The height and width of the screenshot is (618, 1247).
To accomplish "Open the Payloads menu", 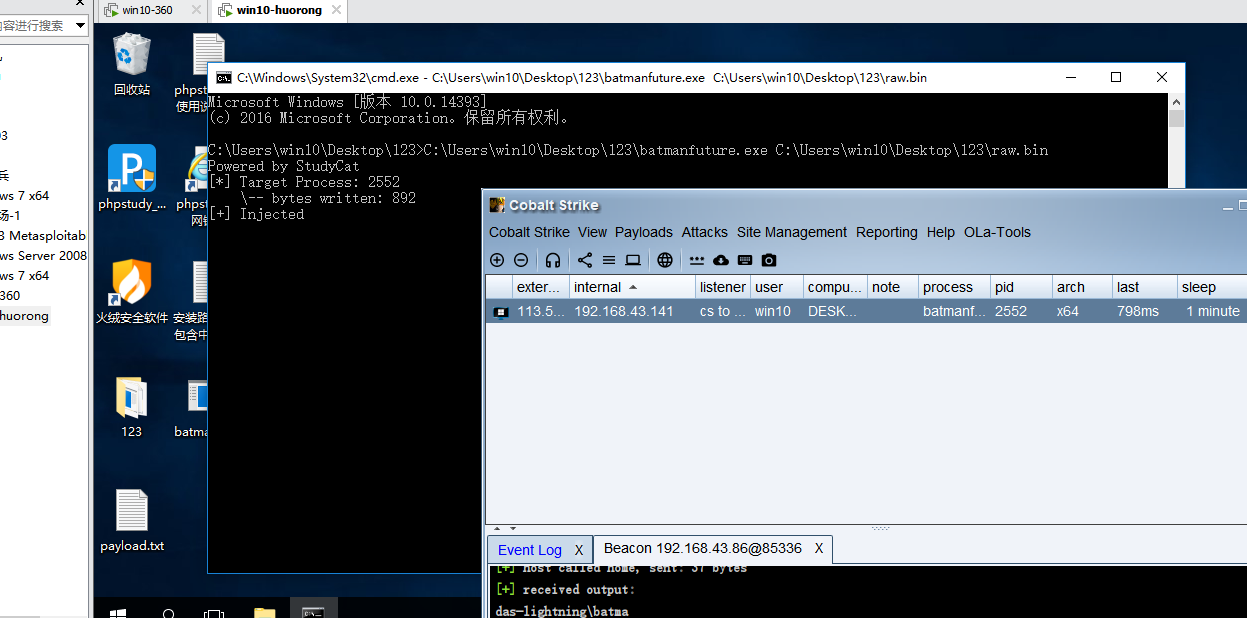I will click(x=644, y=232).
